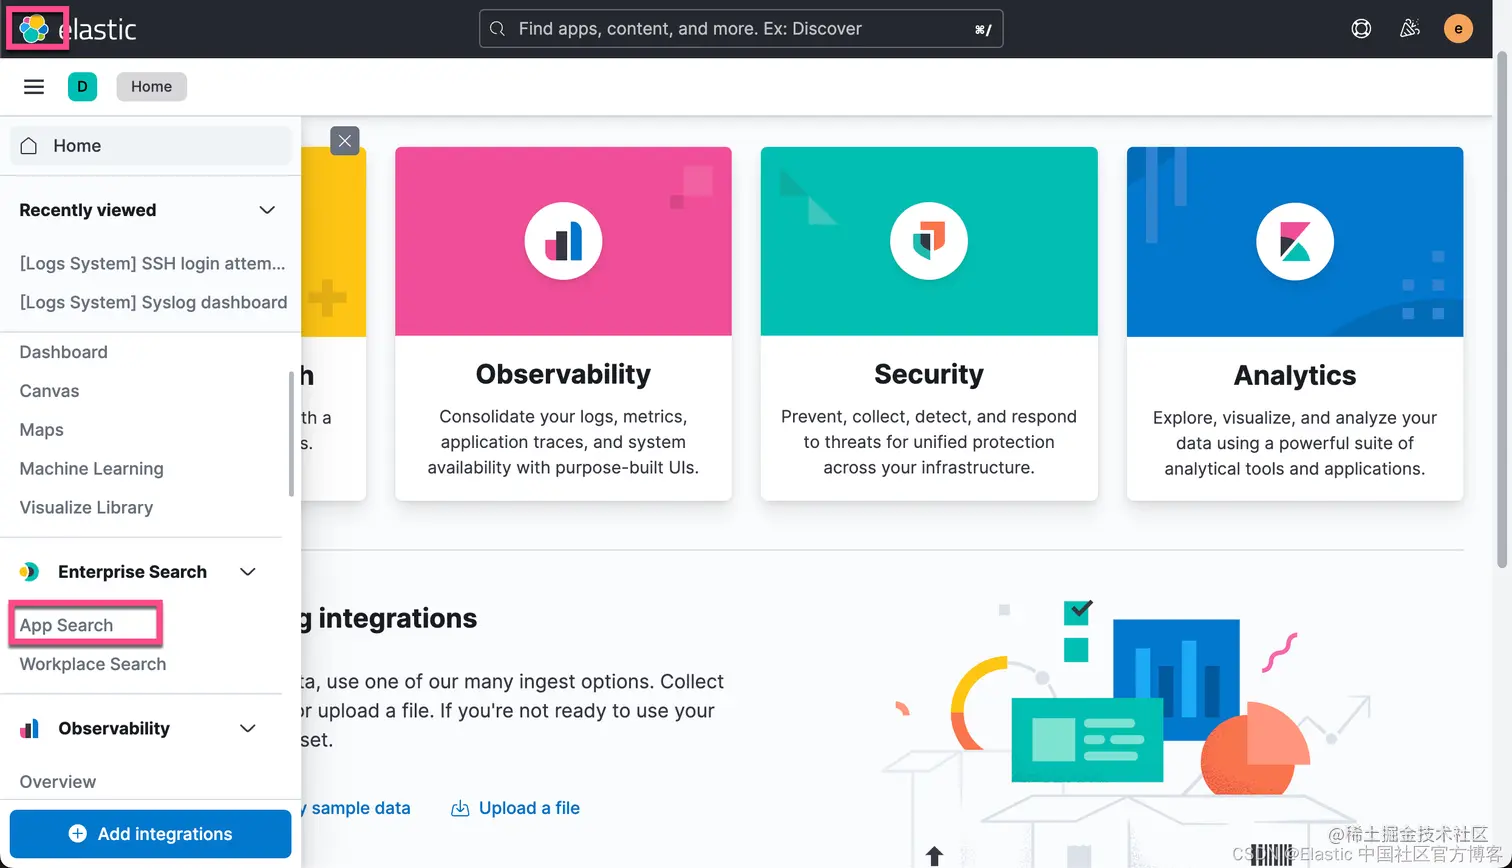This screenshot has height=868, width=1512.
Task: Open recently viewed Syslog dashboard item
Action: pyautogui.click(x=153, y=303)
